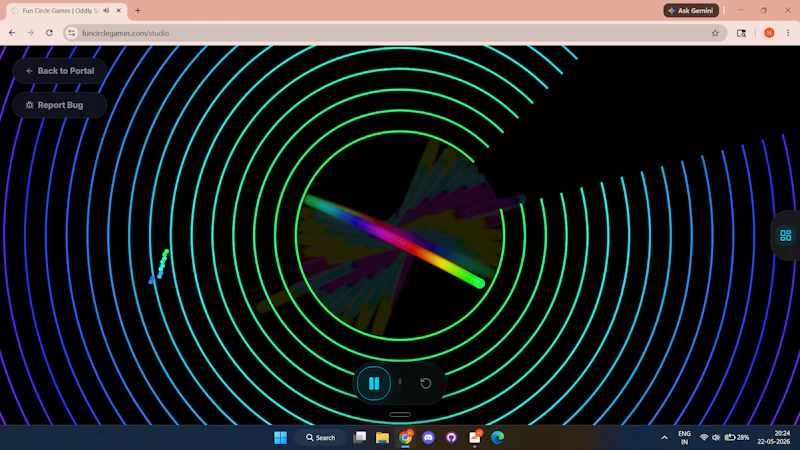The width and height of the screenshot is (800, 450).
Task: Open volume control in system tray
Action: tap(716, 438)
